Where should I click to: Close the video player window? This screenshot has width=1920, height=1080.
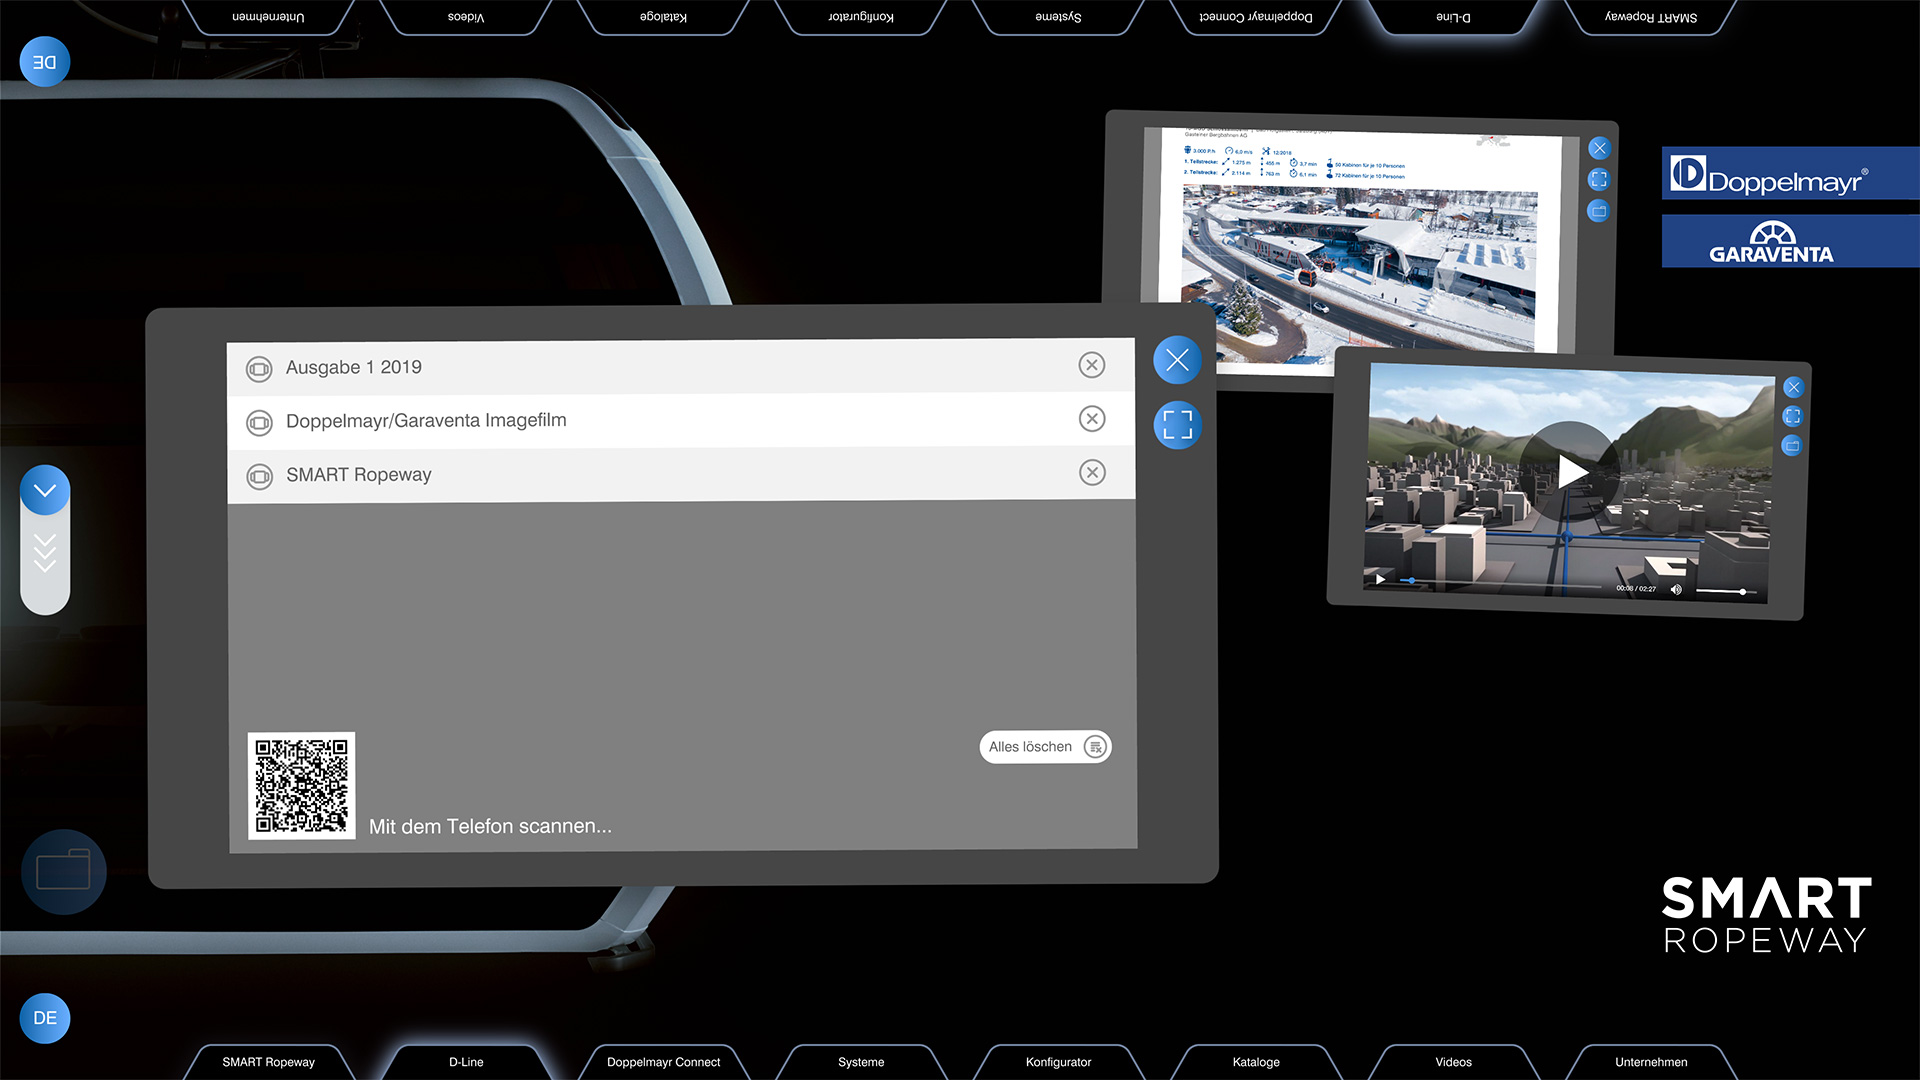pyautogui.click(x=1793, y=387)
